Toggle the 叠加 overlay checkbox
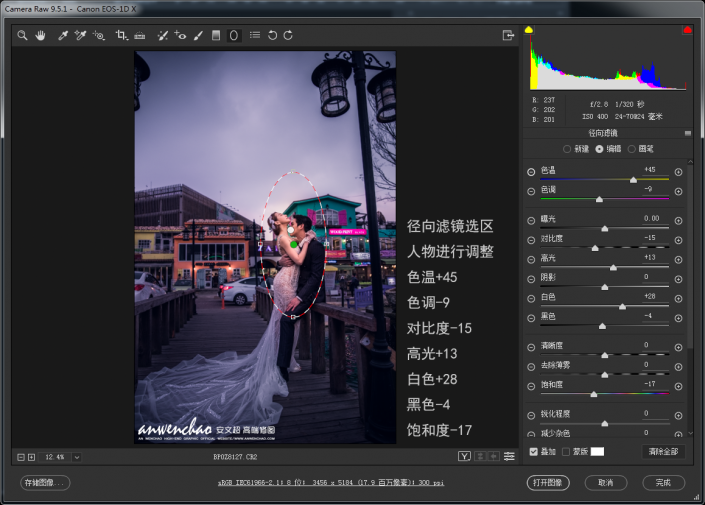This screenshot has width=705, height=505. click(534, 451)
